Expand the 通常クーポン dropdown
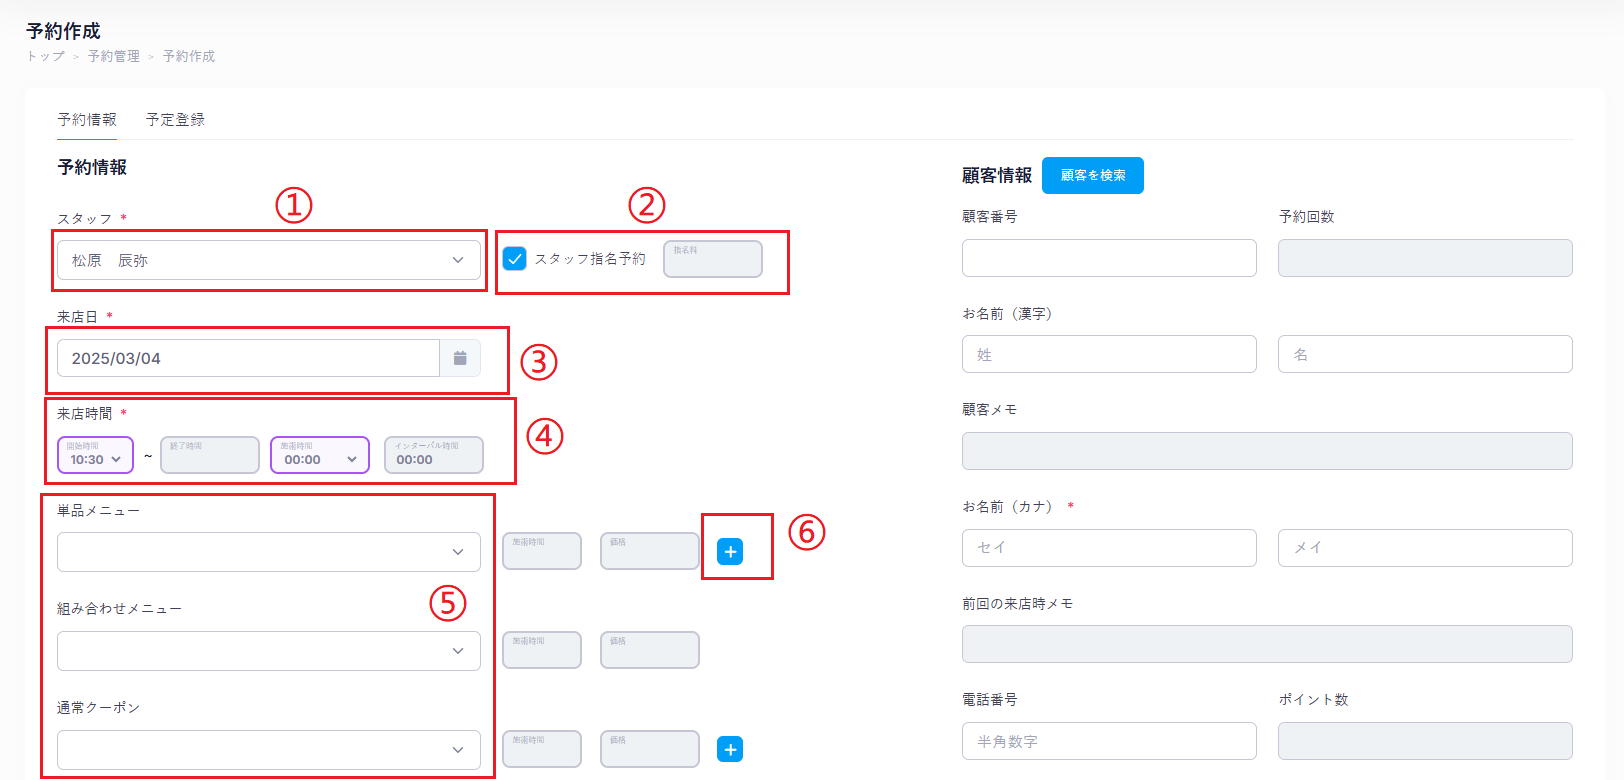The width and height of the screenshot is (1624, 780). click(x=268, y=750)
